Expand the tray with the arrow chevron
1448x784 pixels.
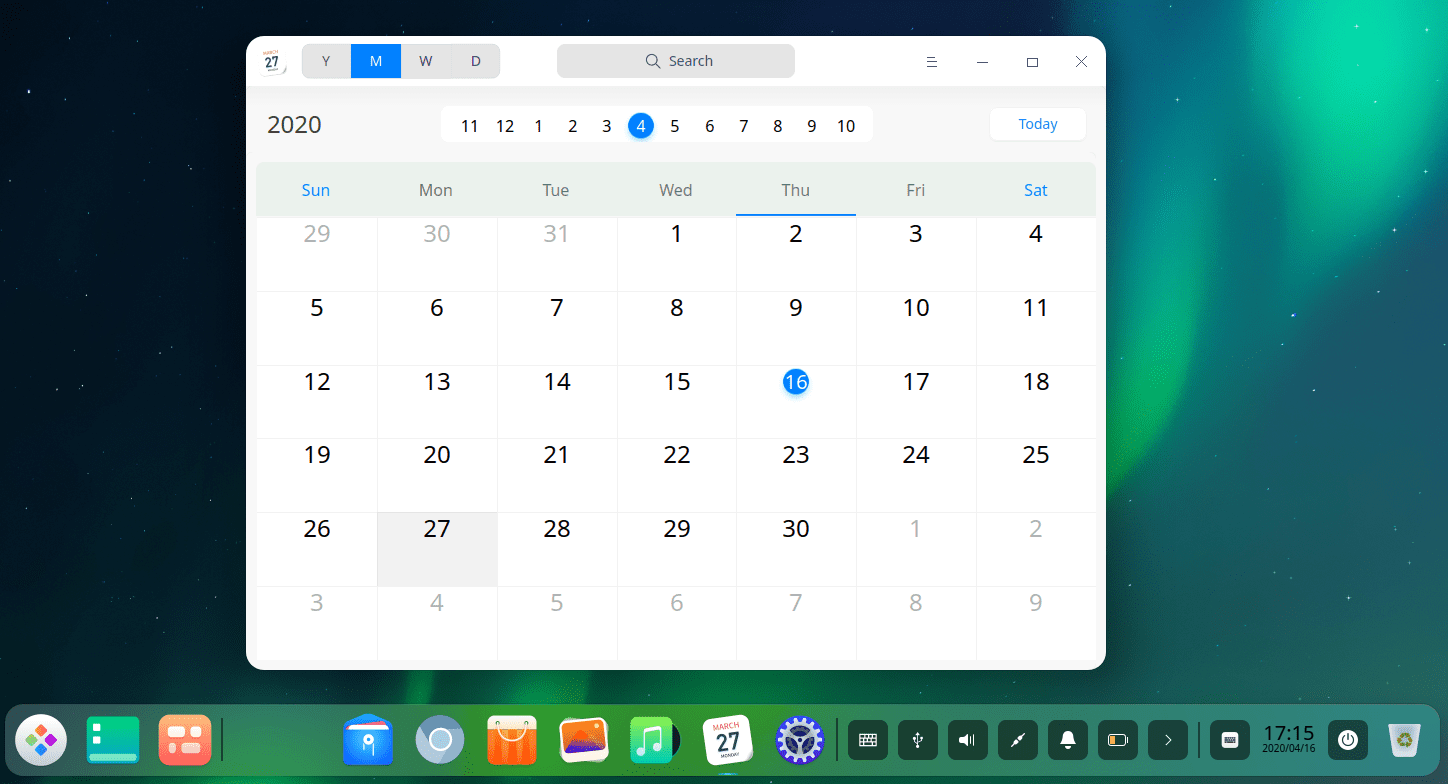(1167, 741)
